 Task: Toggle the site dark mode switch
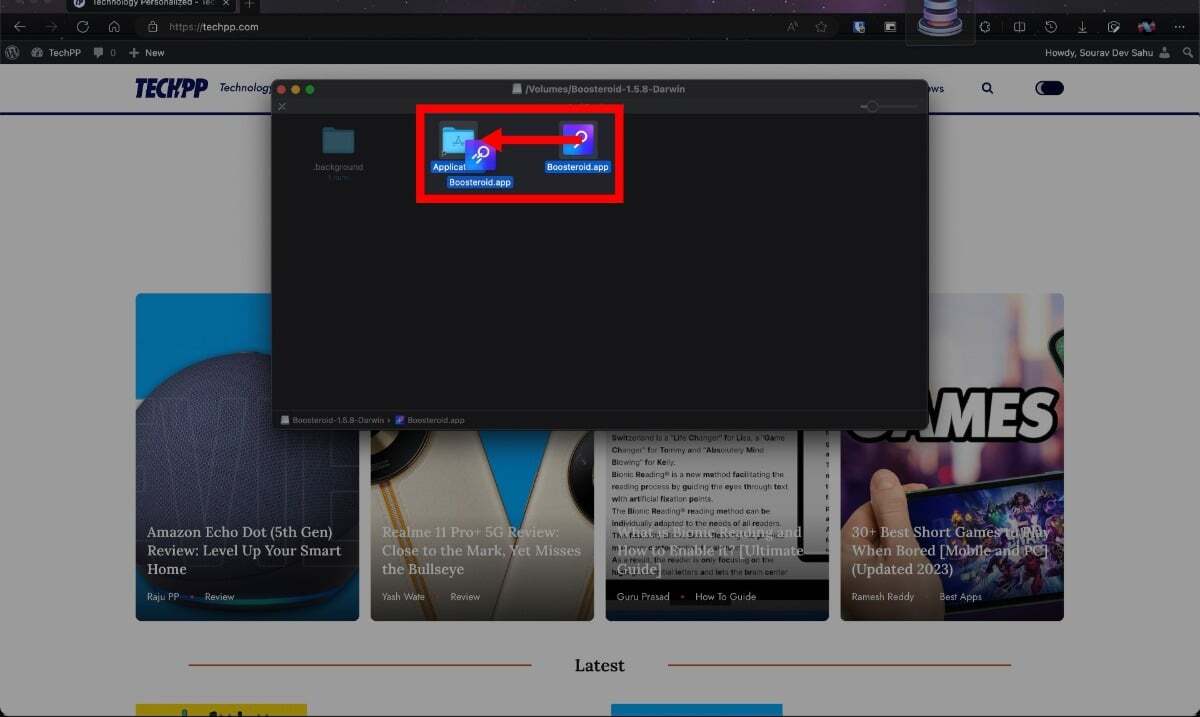pyautogui.click(x=1049, y=88)
